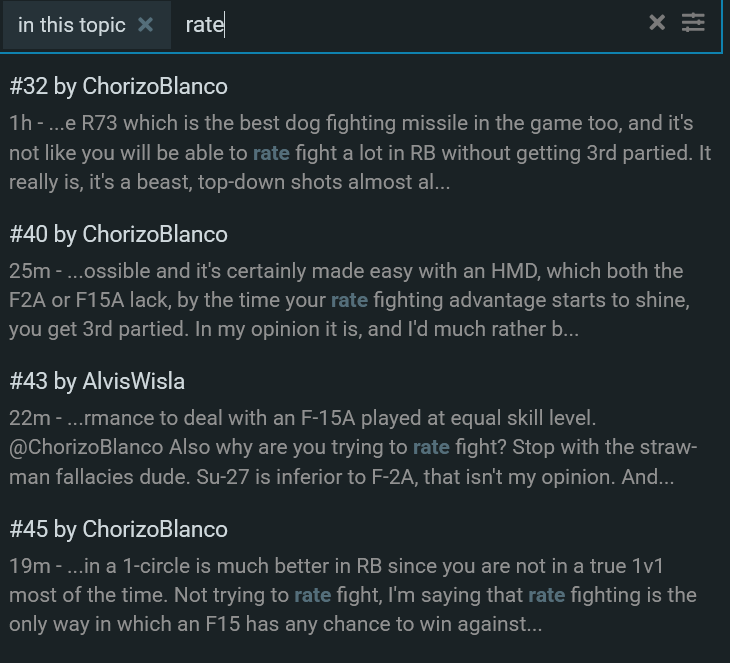This screenshot has width=730, height=663.
Task: Open advanced search filter options icon
Action: (693, 23)
